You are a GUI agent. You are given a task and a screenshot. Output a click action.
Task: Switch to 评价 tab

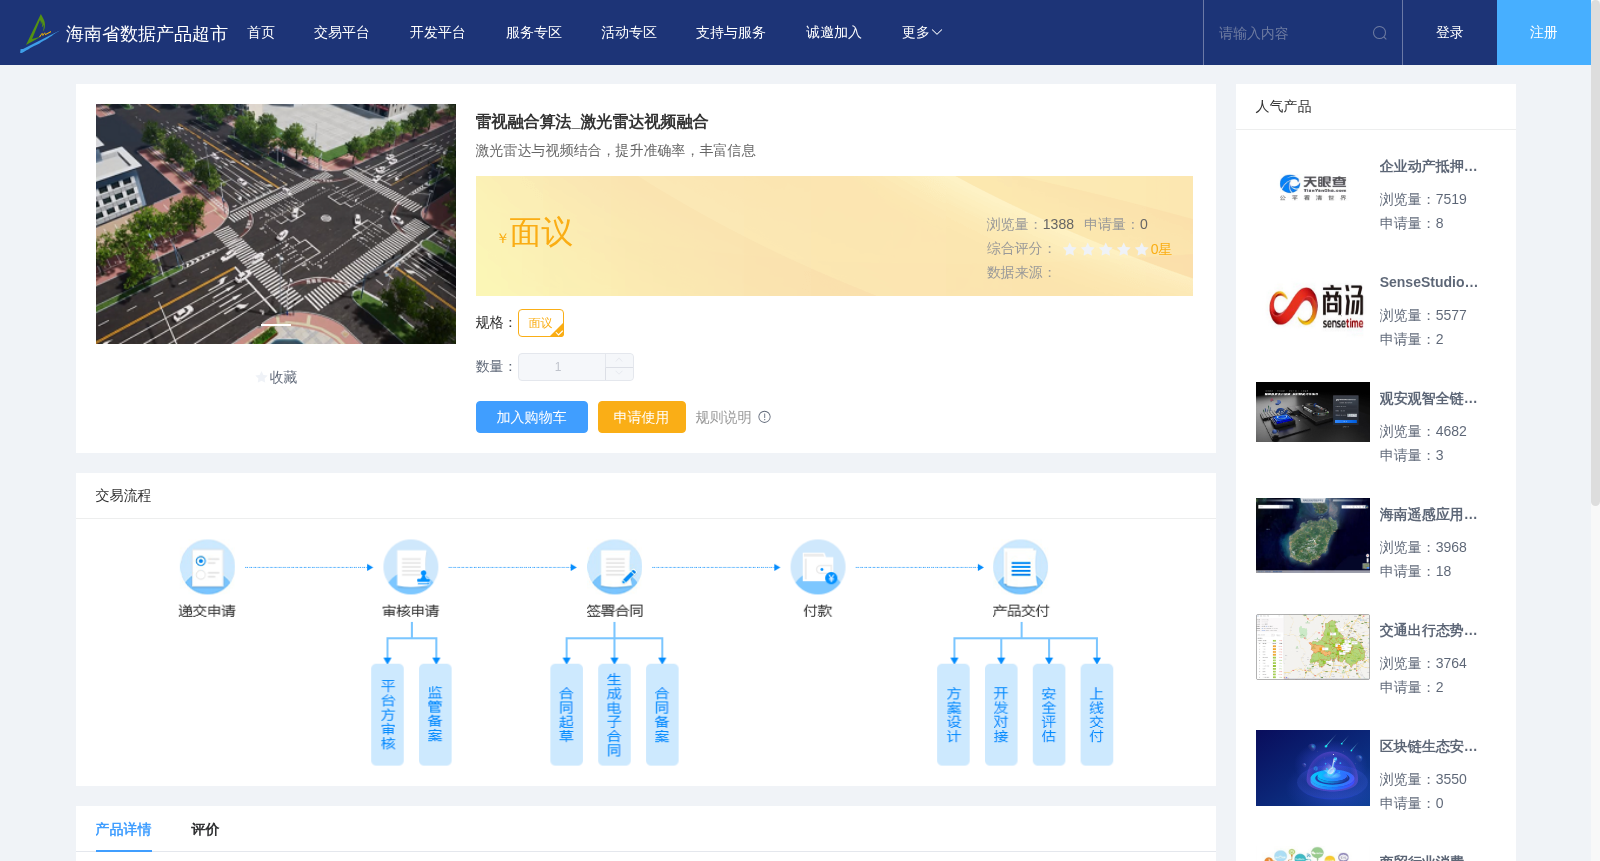point(205,829)
